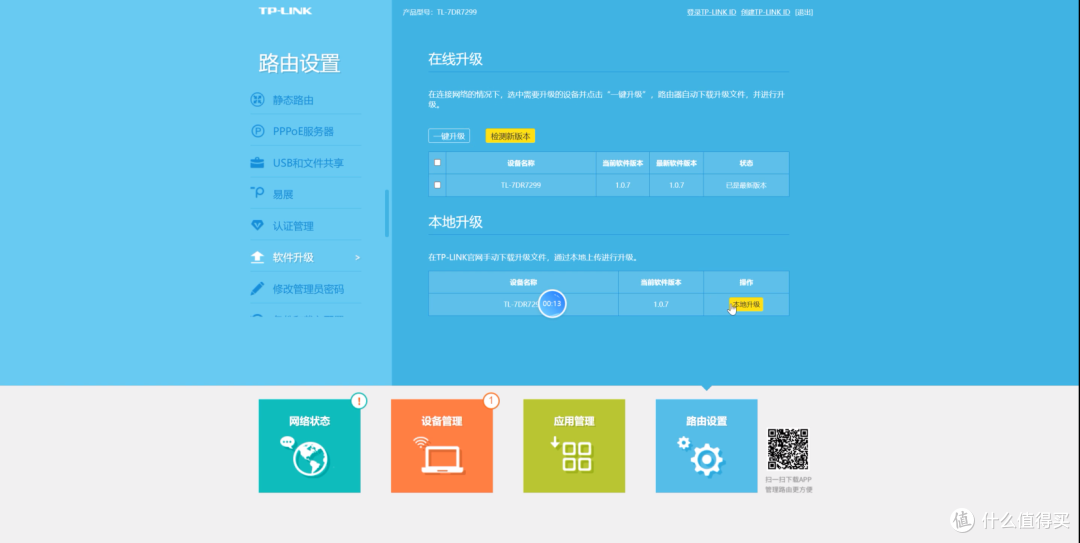Click the 最新软件版本 column header
Screen dimensions: 1080x543
[x=676, y=163]
